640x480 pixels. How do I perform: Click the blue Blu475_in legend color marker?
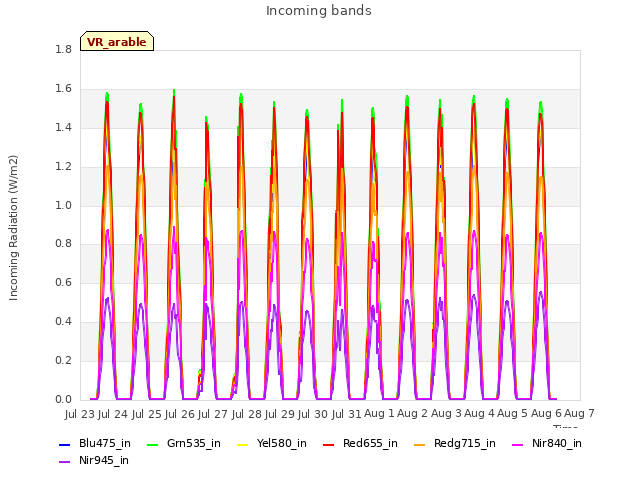coord(64,444)
